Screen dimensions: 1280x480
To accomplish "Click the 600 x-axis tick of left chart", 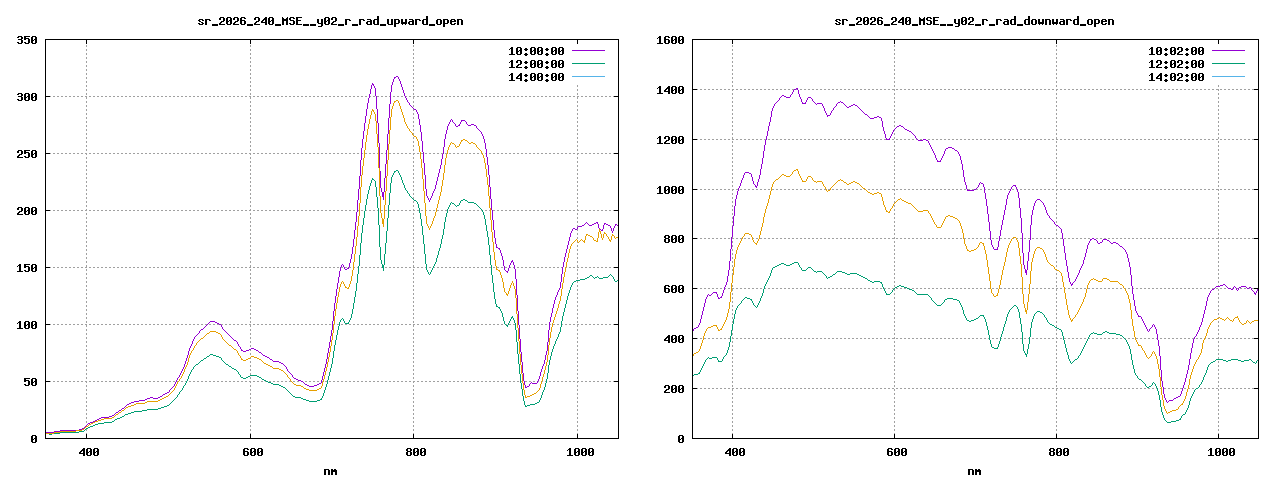I will [x=250, y=453].
